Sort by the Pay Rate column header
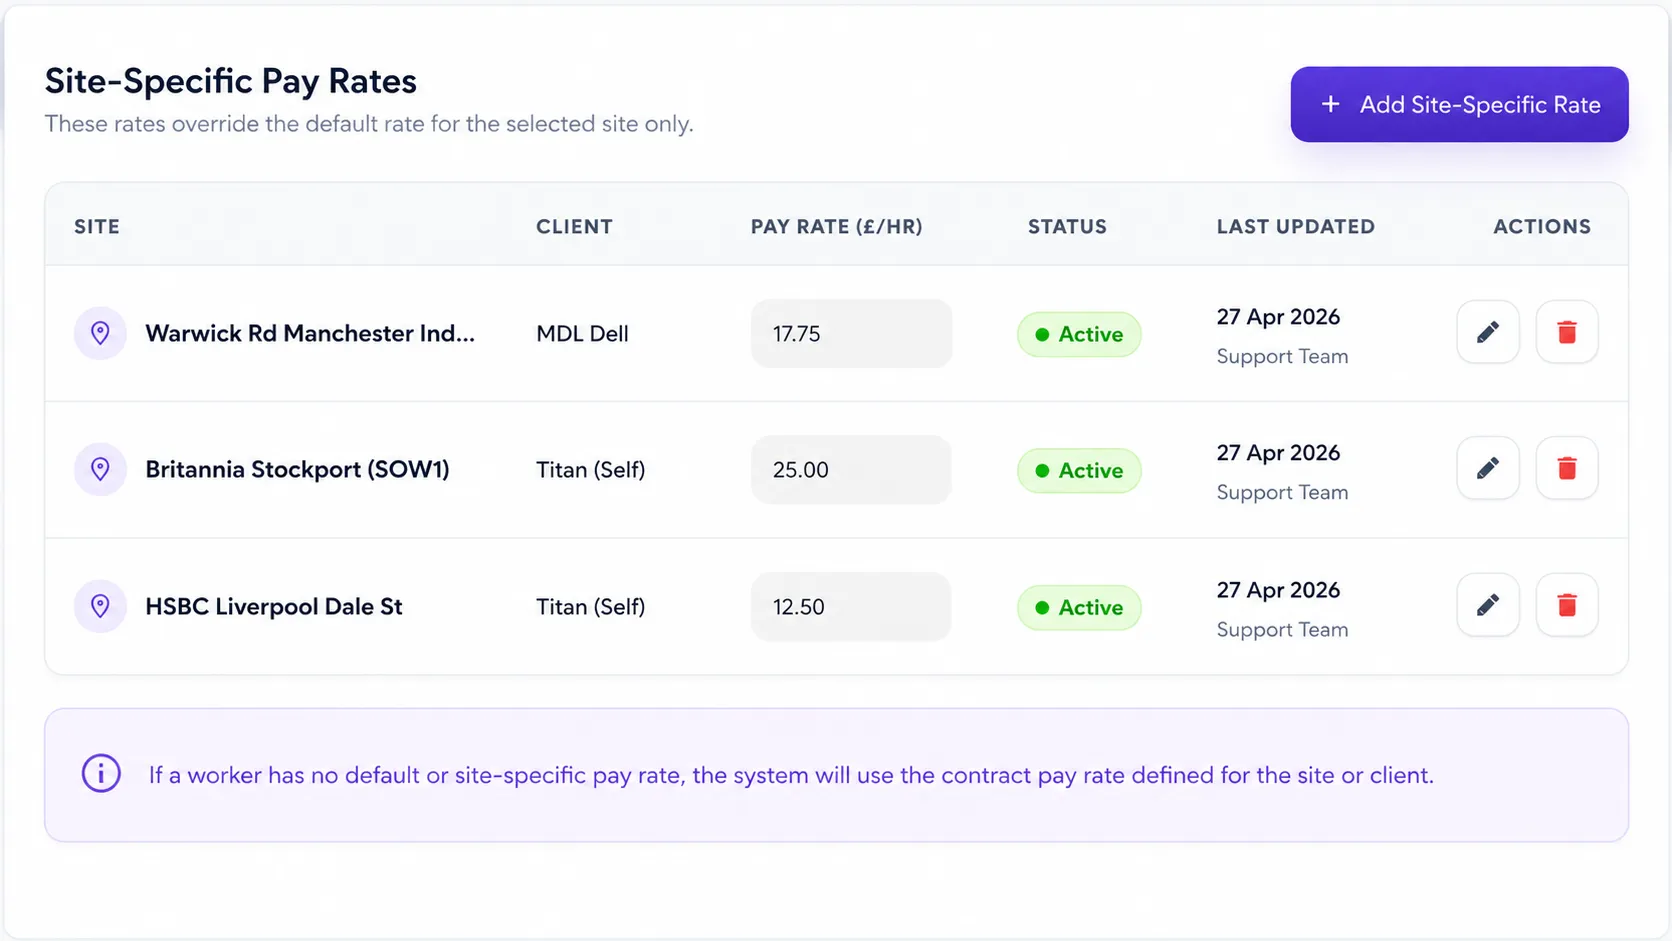This screenshot has width=1672, height=941. pos(836,227)
